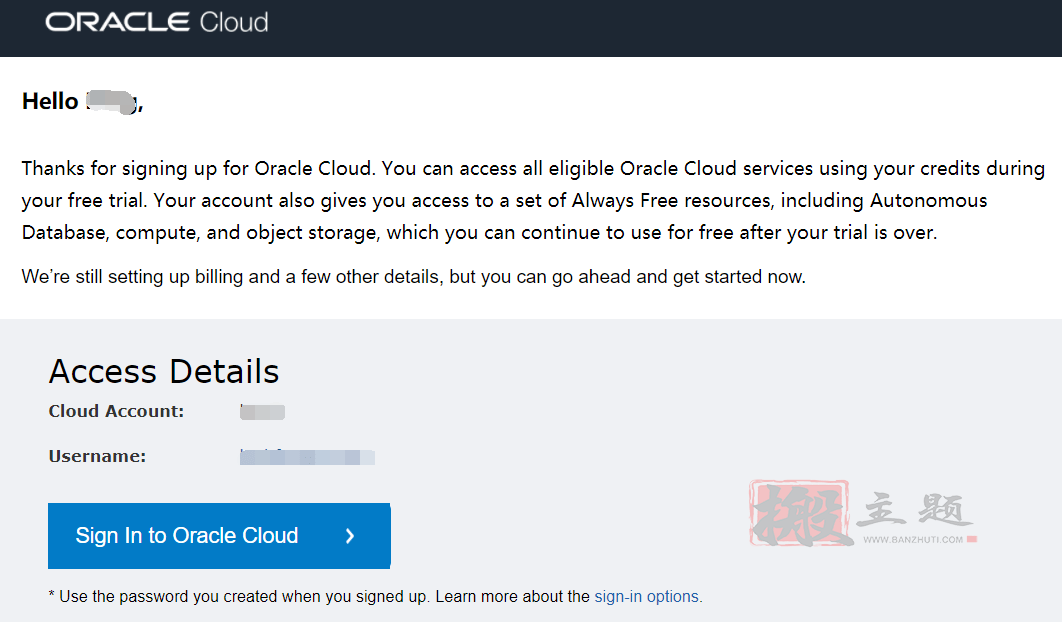Select the blurred Cloud Account value
This screenshot has width=1062, height=622.
coord(262,411)
